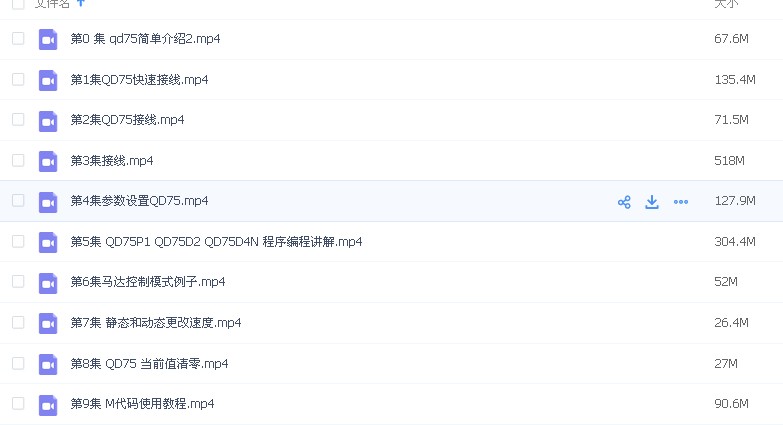The image size is (783, 425).
Task: Click the video icon beside 第0集 qd75简单介绍2
Action: [x=48, y=39]
